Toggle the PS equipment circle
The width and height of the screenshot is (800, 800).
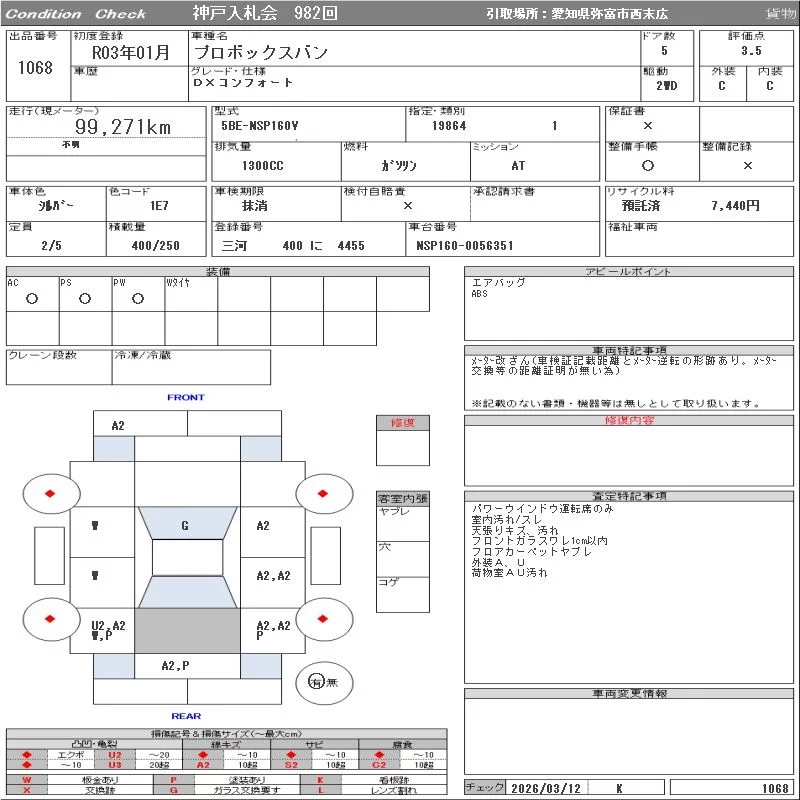tap(85, 298)
